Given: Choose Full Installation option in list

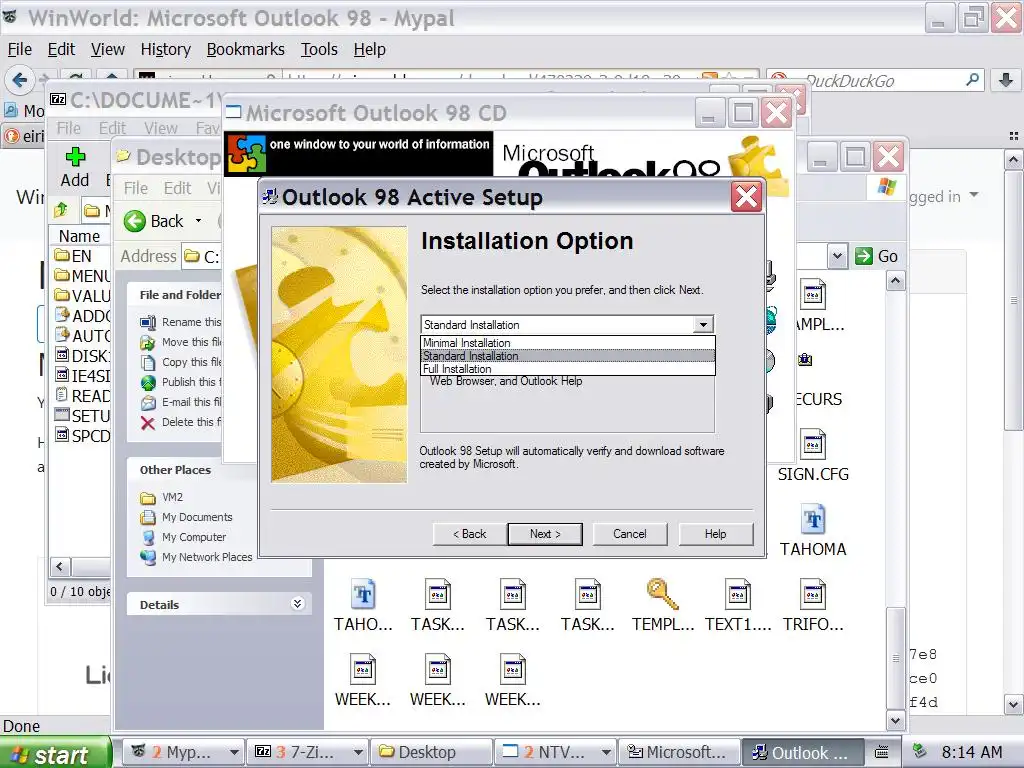Looking at the screenshot, I should coord(568,368).
